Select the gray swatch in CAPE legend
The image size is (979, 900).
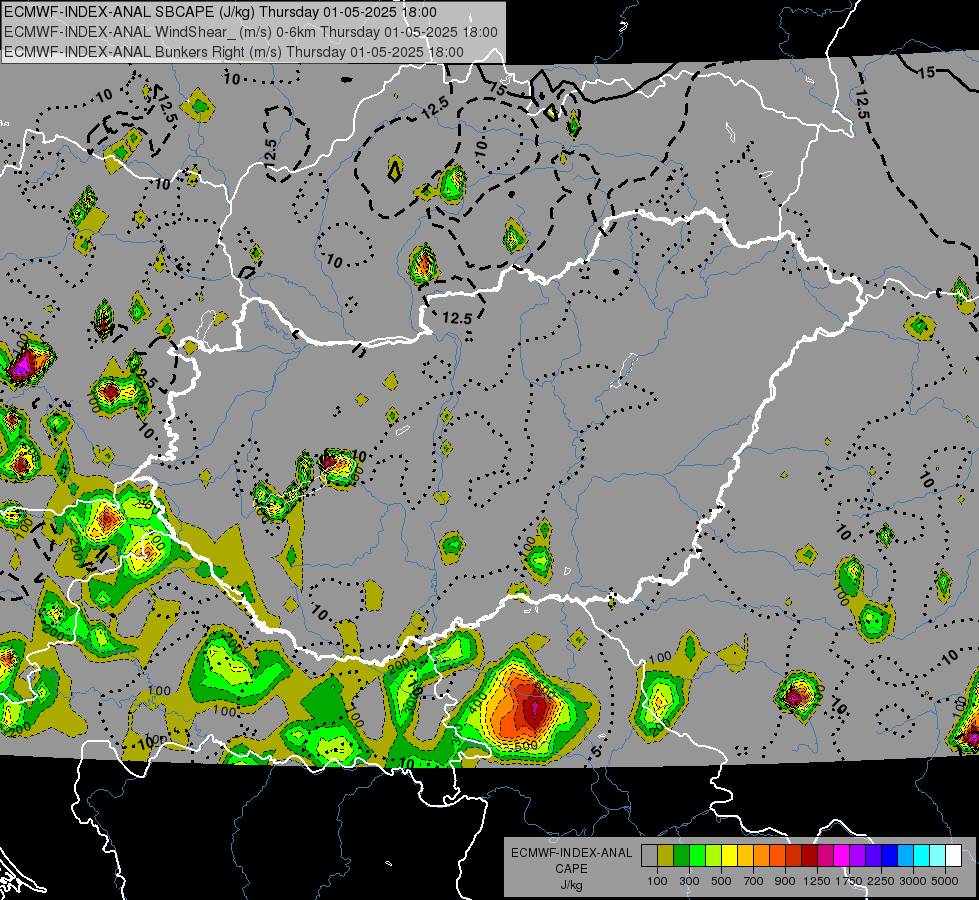coord(649,855)
